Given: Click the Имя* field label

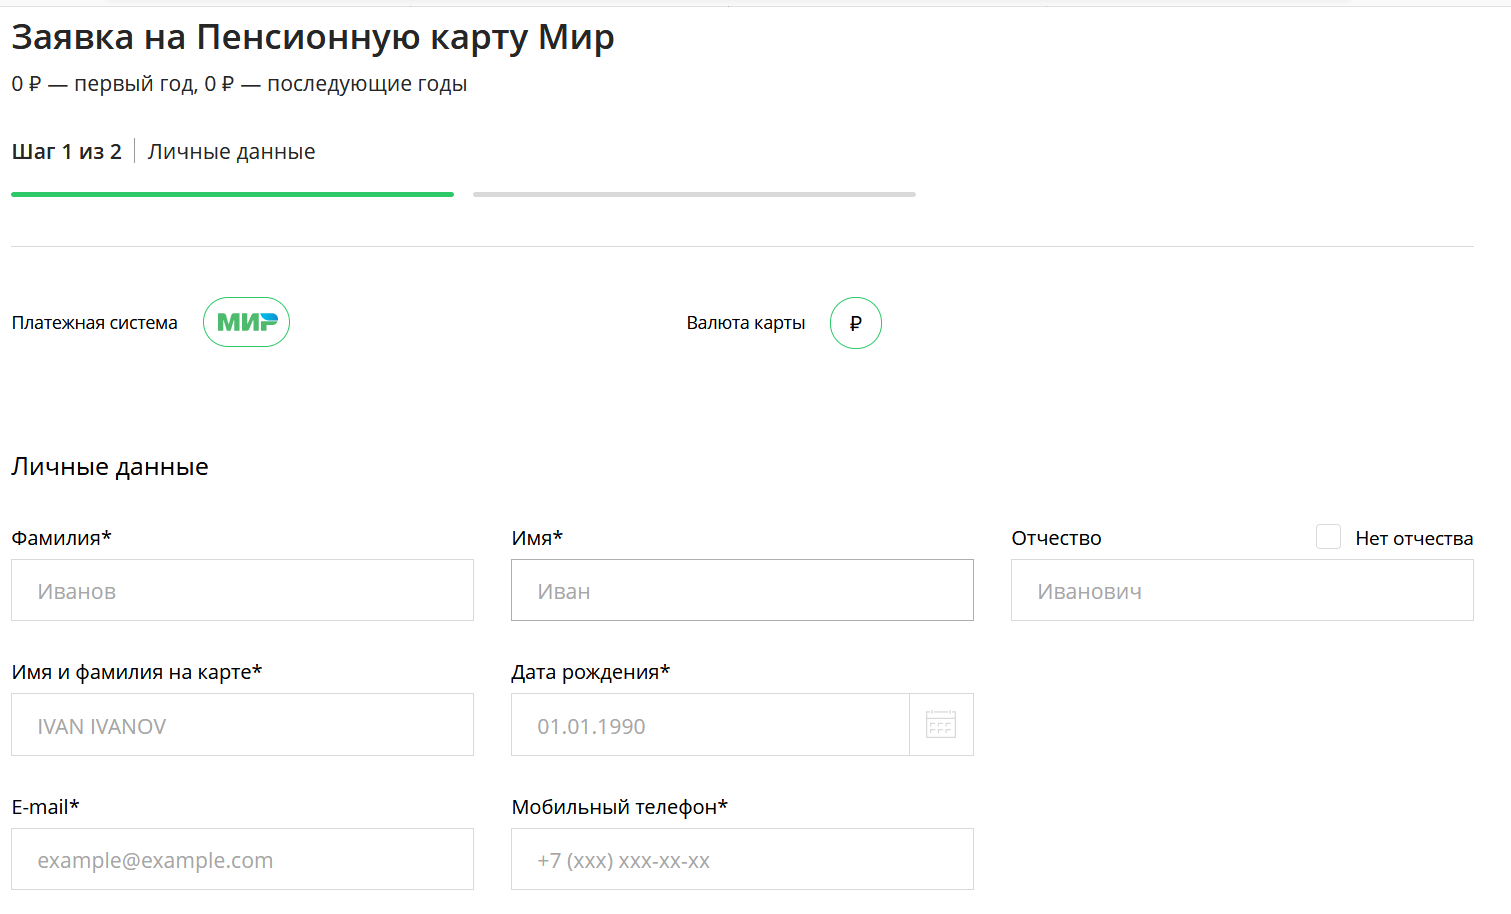Looking at the screenshot, I should (537, 538).
